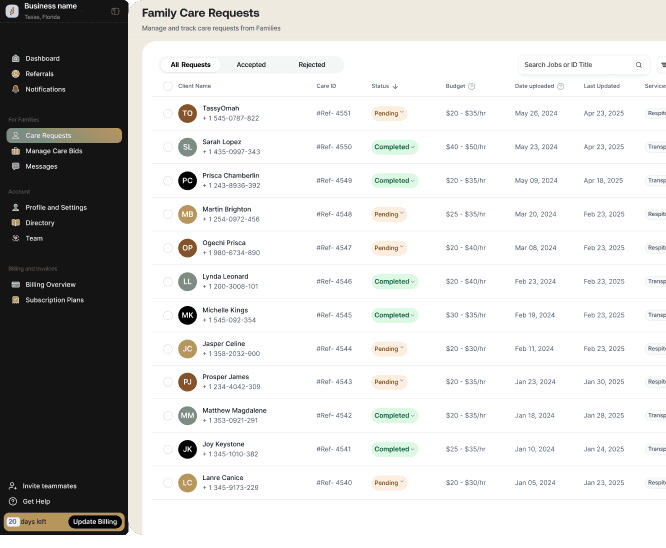The image size is (666, 548).
Task: Select Ogechi Prisca row checkbox
Action: [168, 248]
